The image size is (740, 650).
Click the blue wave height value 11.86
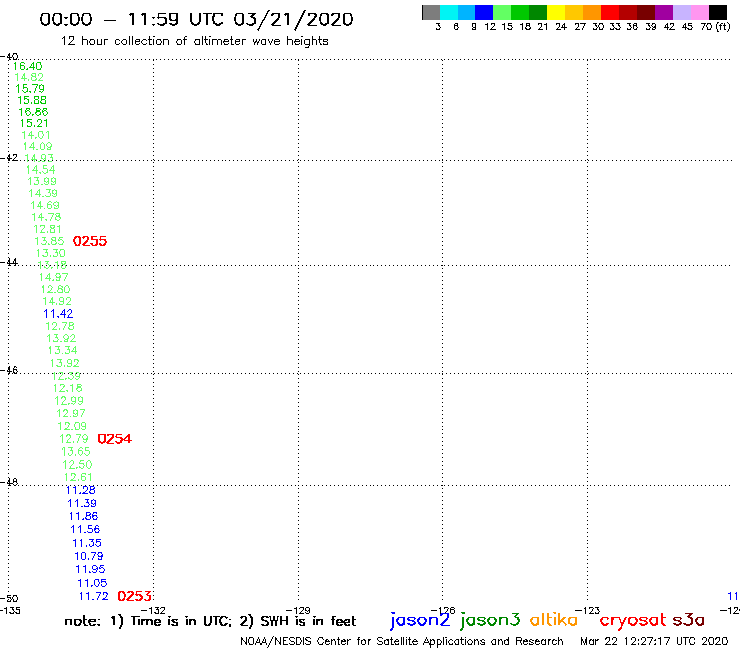pyautogui.click(x=84, y=516)
